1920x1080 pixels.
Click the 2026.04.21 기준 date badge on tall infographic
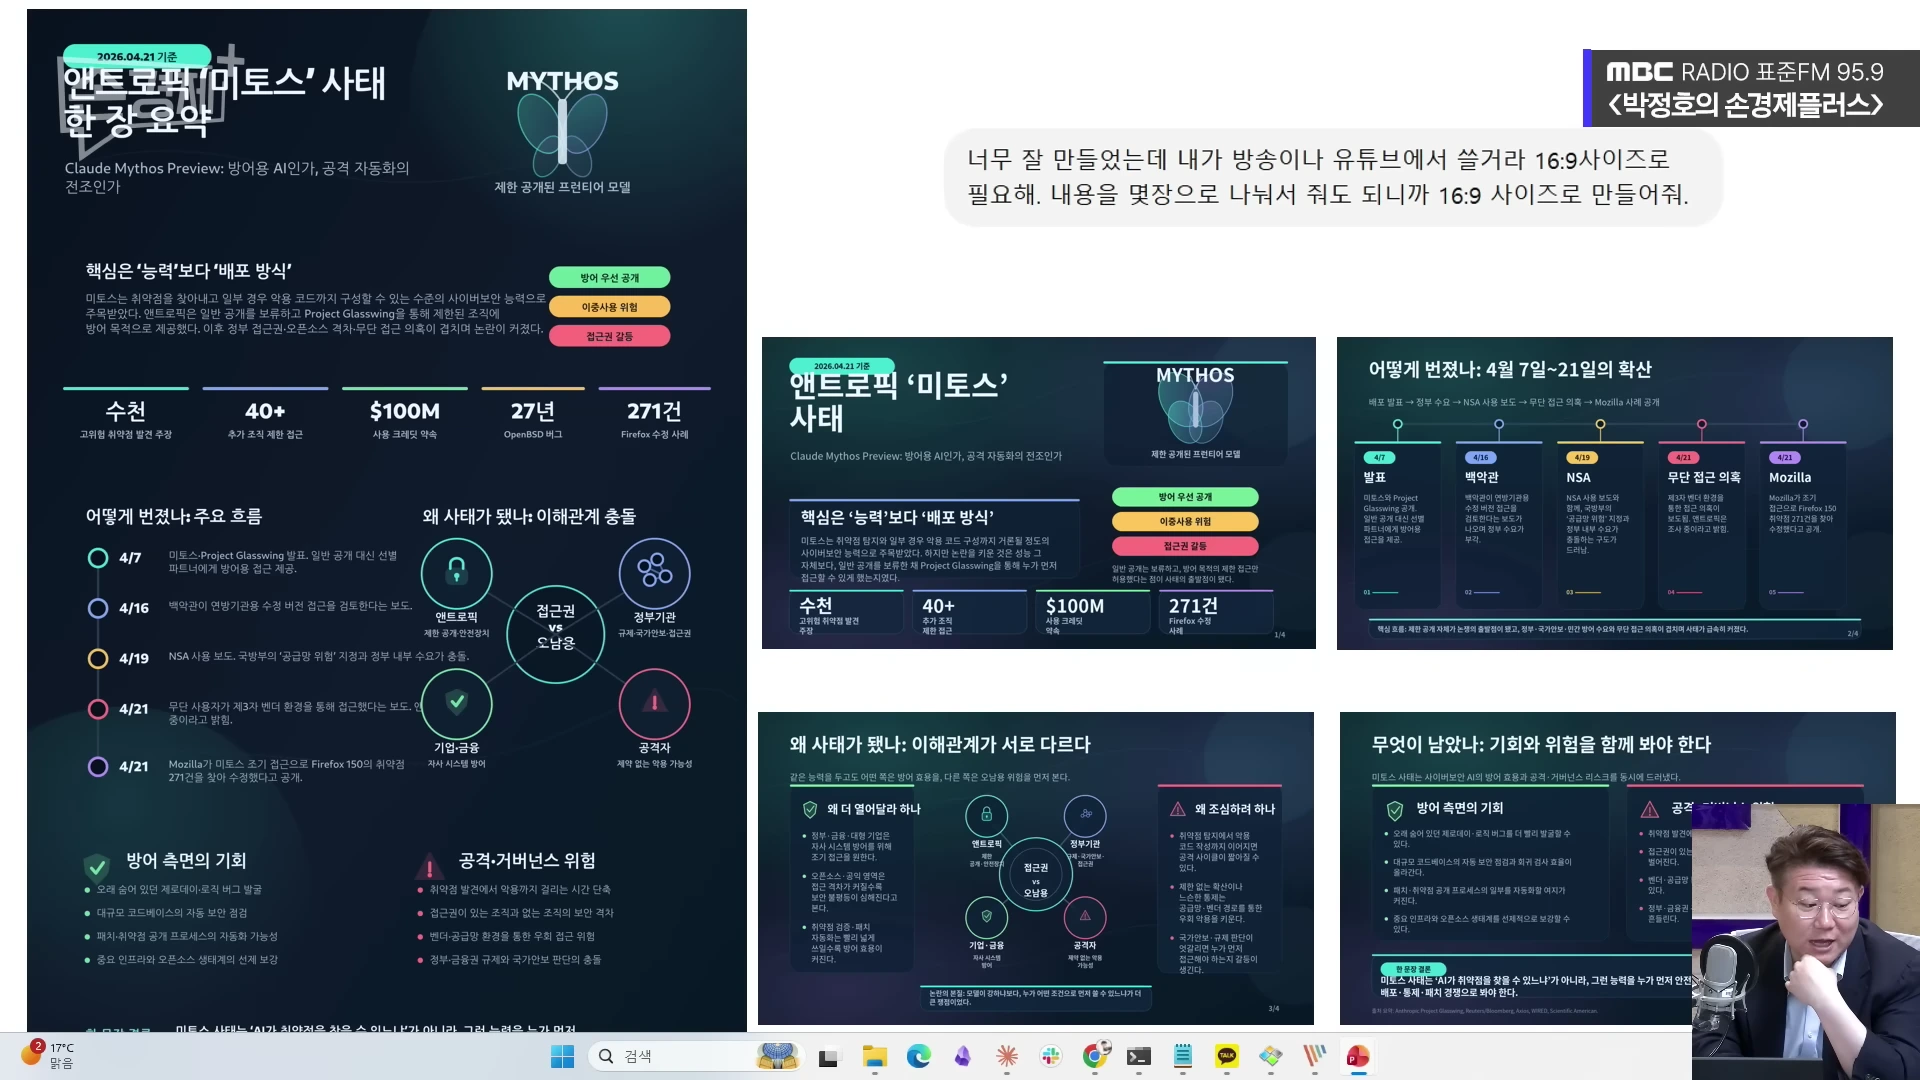(x=137, y=56)
